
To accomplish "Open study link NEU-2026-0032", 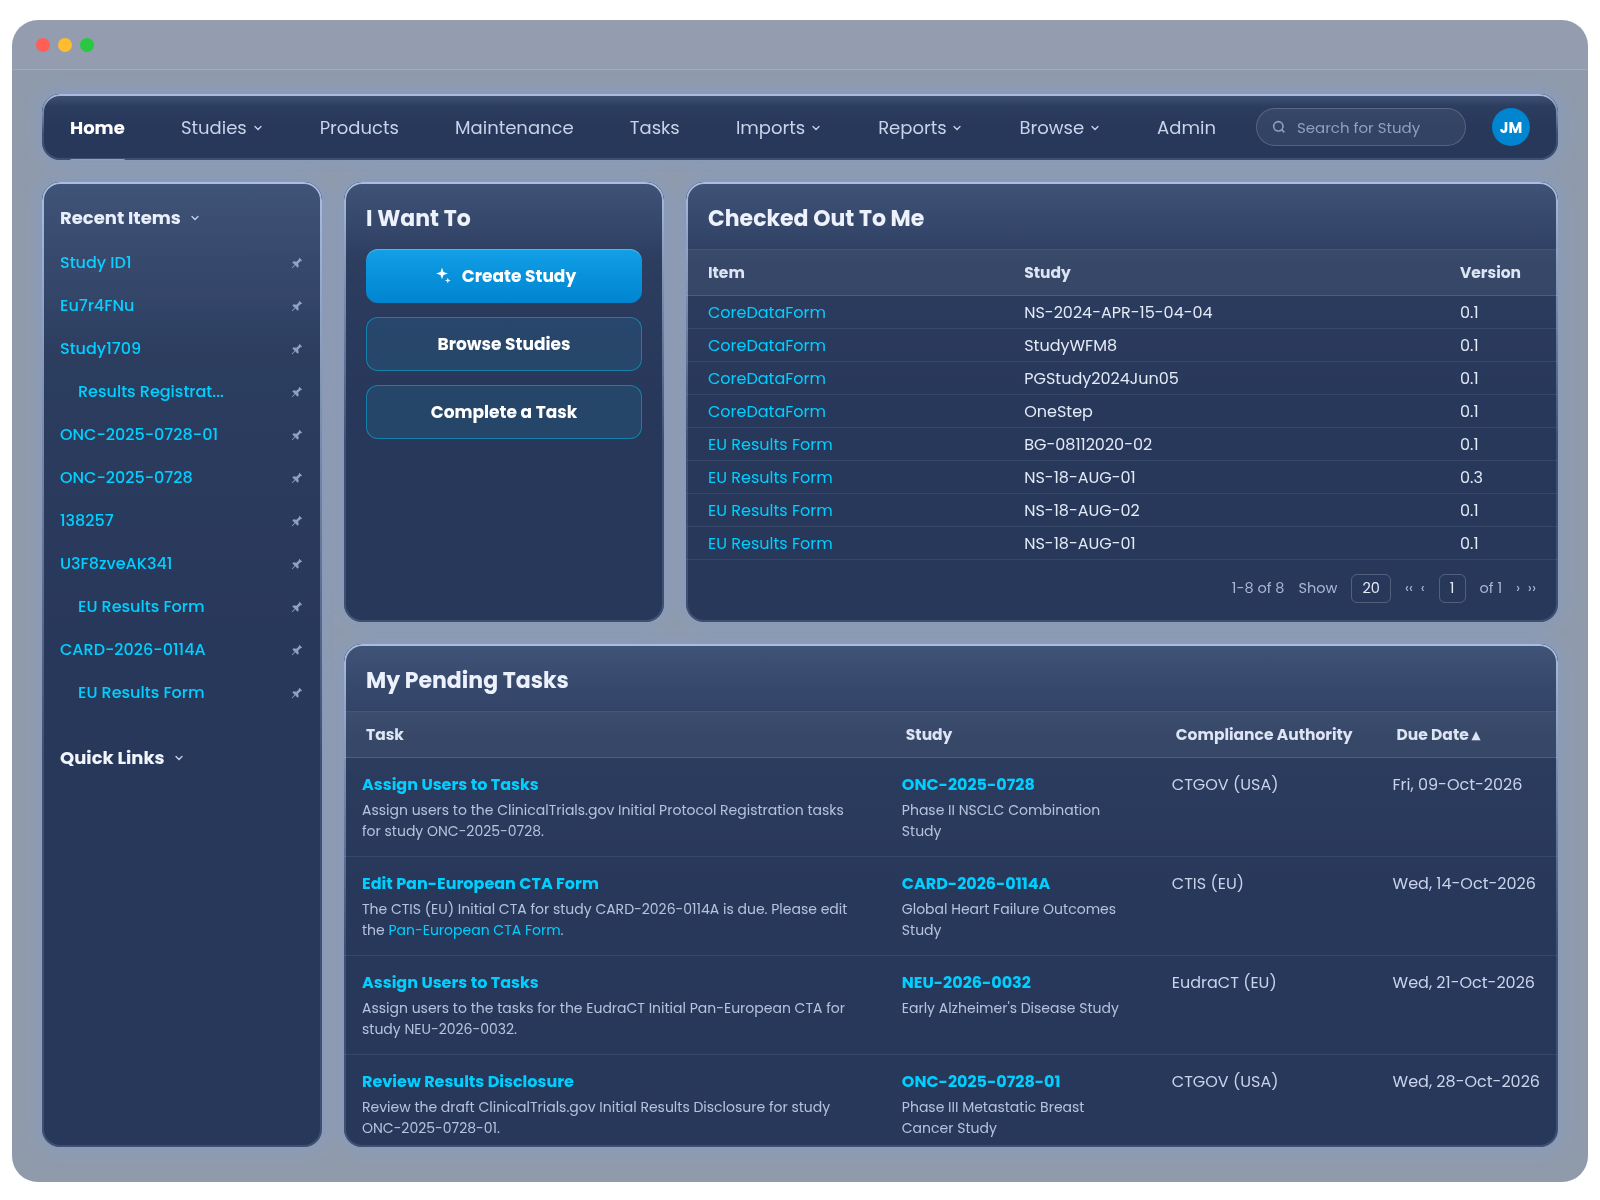I will (x=966, y=983).
